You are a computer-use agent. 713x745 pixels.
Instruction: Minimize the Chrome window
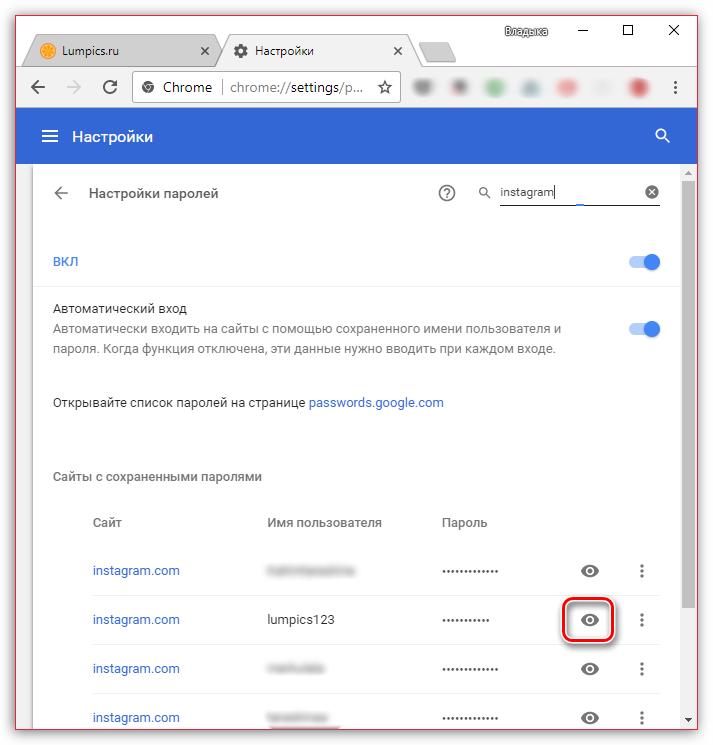point(583,30)
